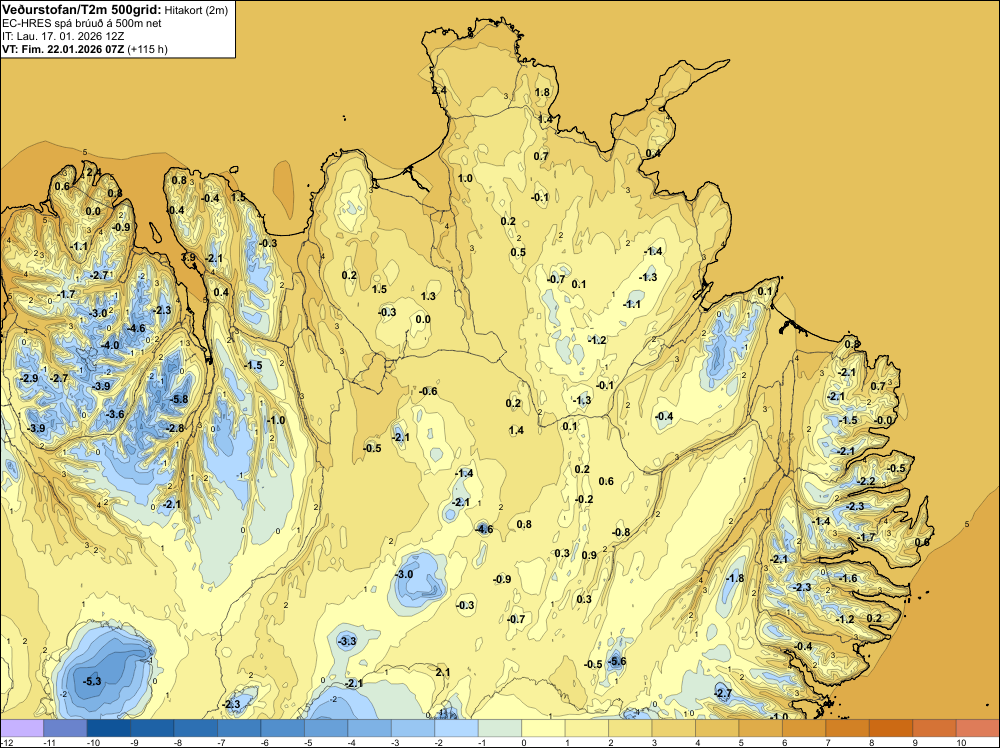1000x748 pixels.
Task: Click the 'Veðurstofan/T2m 500grid:' title text
Action: pos(82,10)
